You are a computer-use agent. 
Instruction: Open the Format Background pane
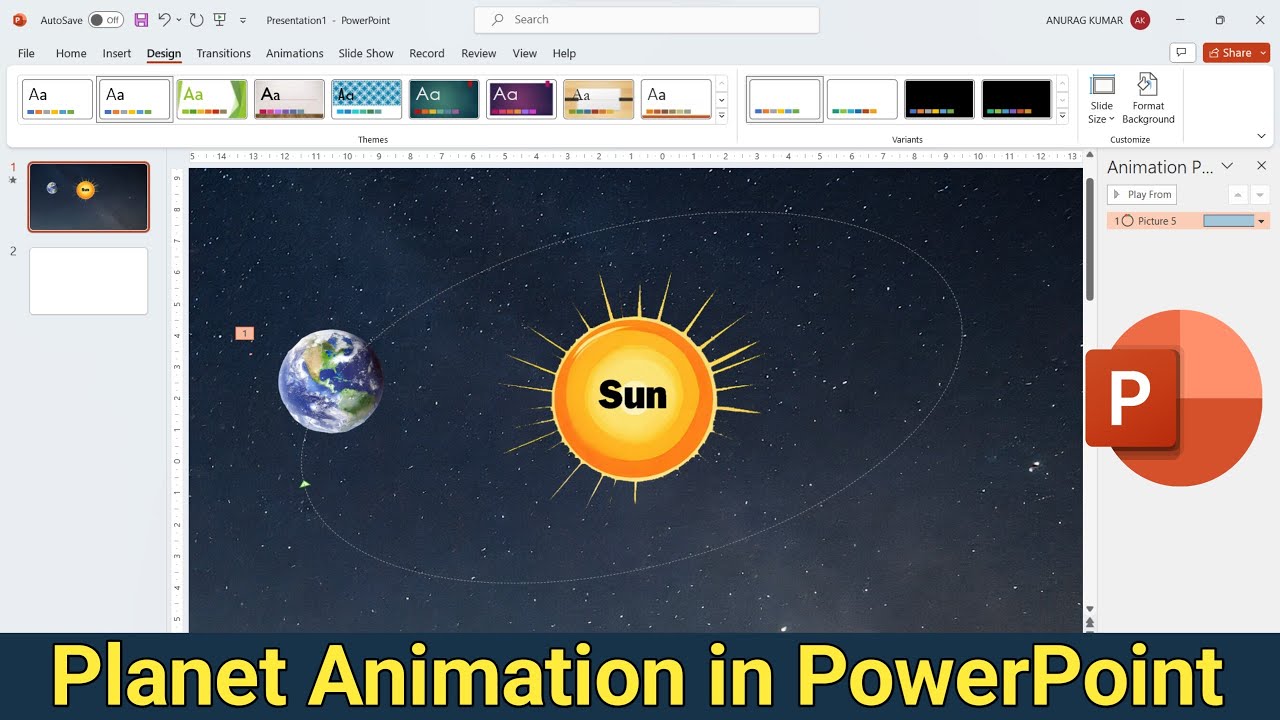pyautogui.click(x=1148, y=99)
